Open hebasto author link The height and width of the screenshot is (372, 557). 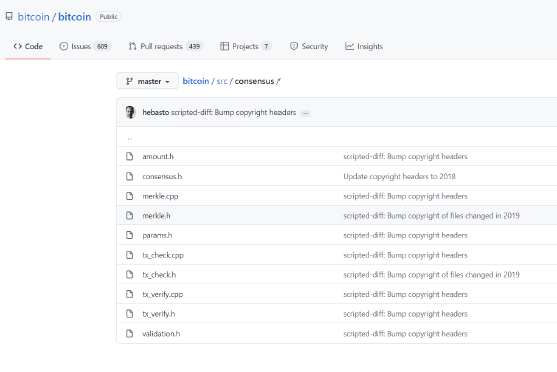pyautogui.click(x=156, y=112)
